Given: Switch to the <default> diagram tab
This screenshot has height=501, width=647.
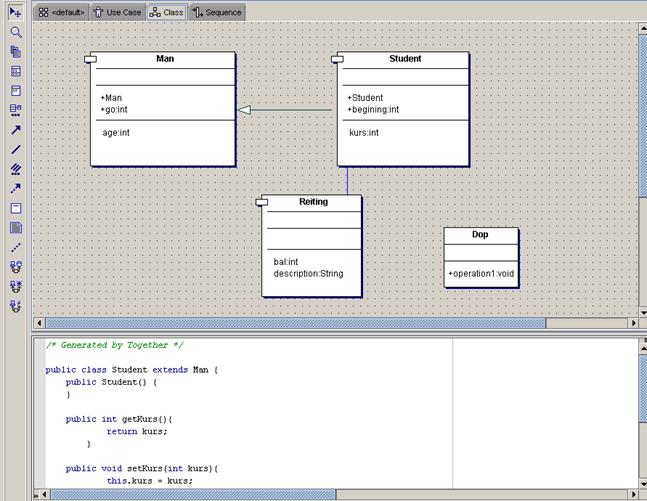Looking at the screenshot, I should [x=62, y=12].
